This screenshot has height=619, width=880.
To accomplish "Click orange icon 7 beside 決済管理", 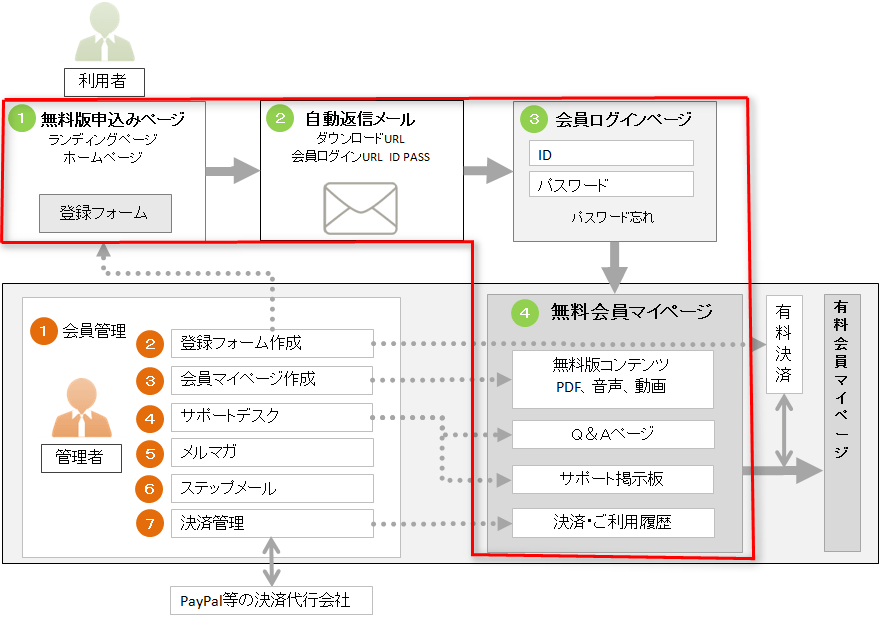I will (x=150, y=524).
